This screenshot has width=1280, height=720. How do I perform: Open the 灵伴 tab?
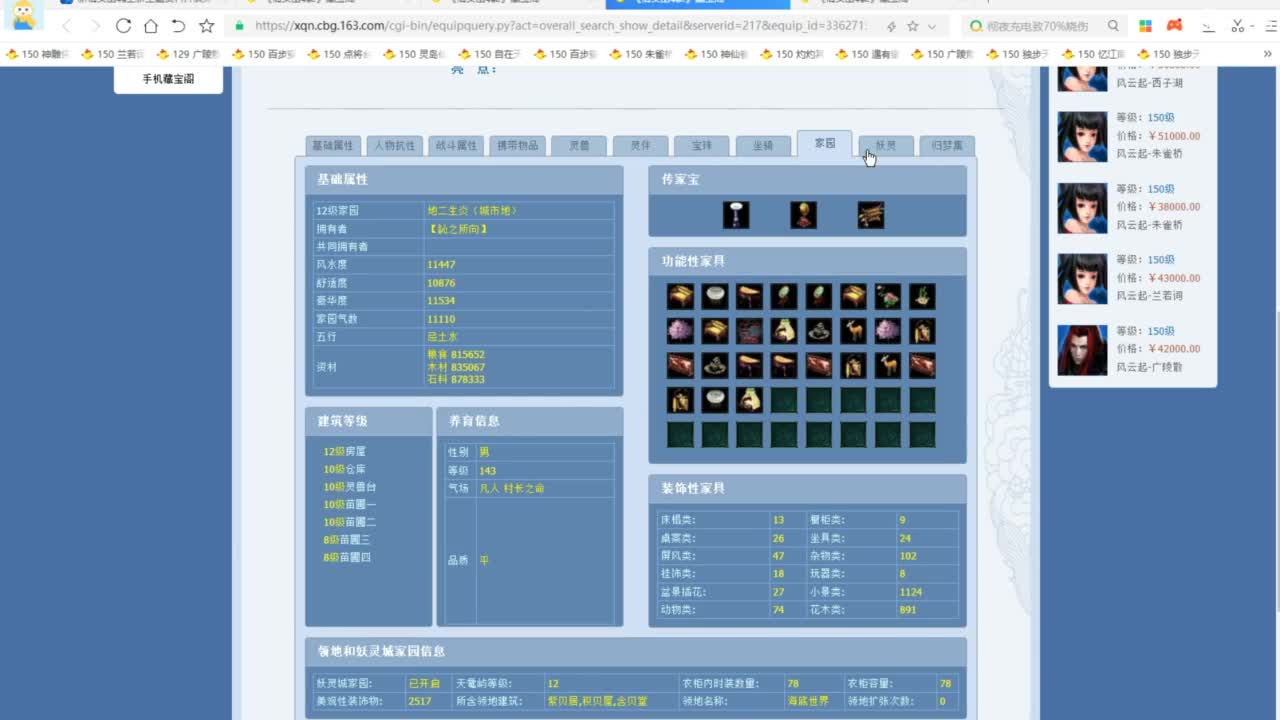[640, 146]
